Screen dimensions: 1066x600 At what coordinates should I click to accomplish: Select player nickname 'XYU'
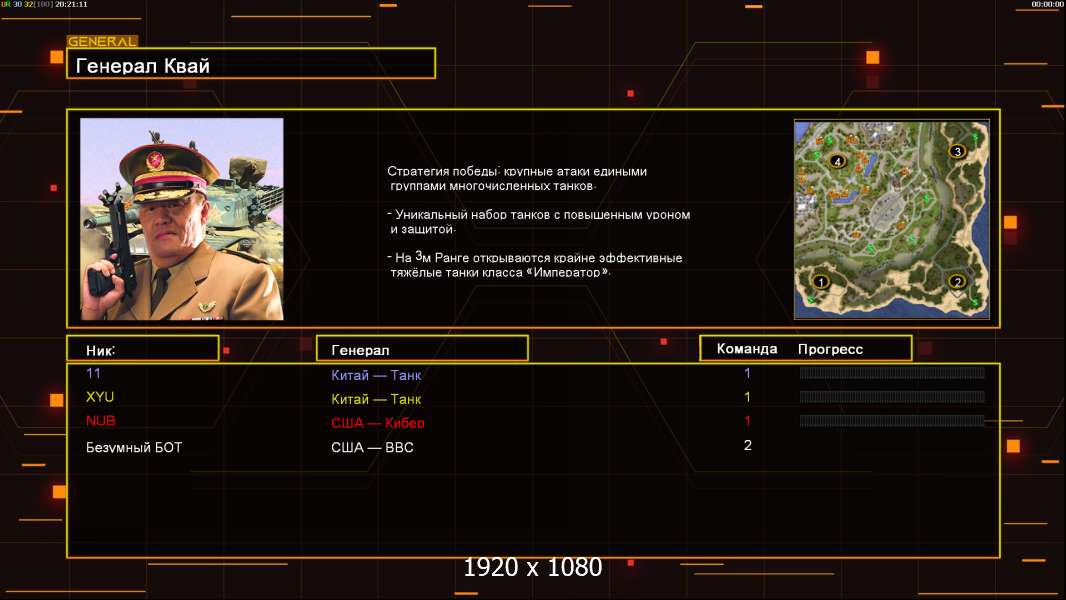[x=100, y=397]
